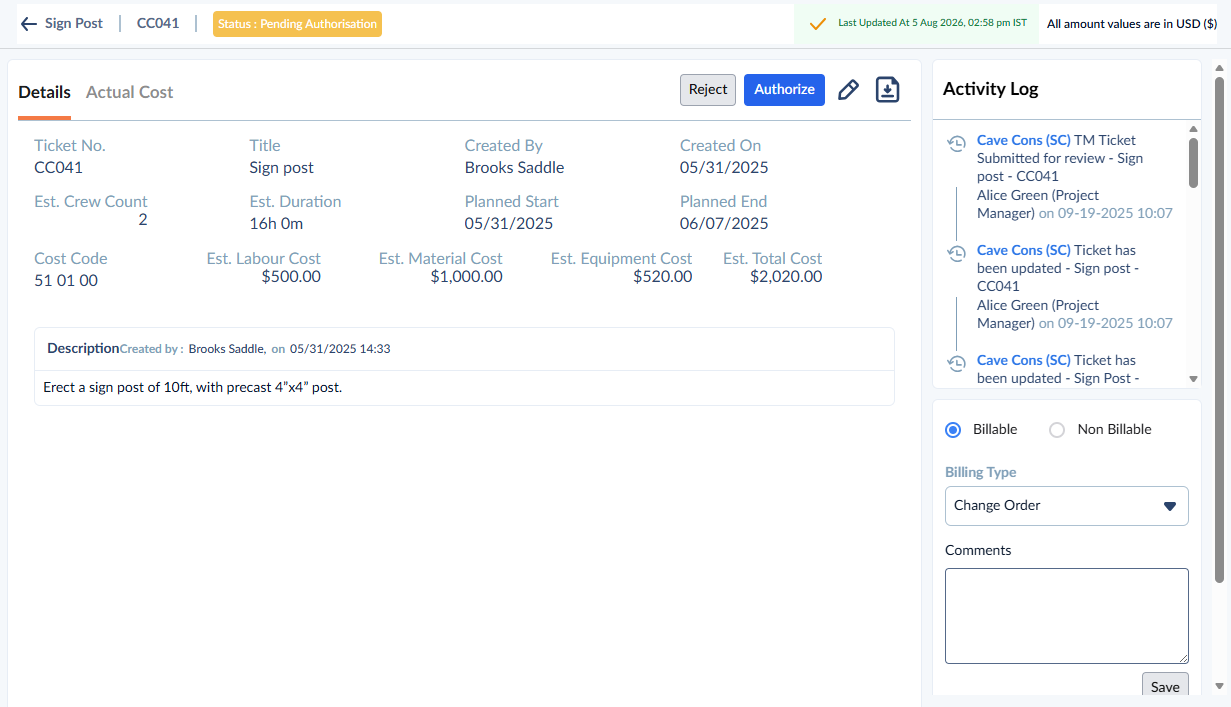
Task: Switch to the Details tab
Action: point(44,92)
